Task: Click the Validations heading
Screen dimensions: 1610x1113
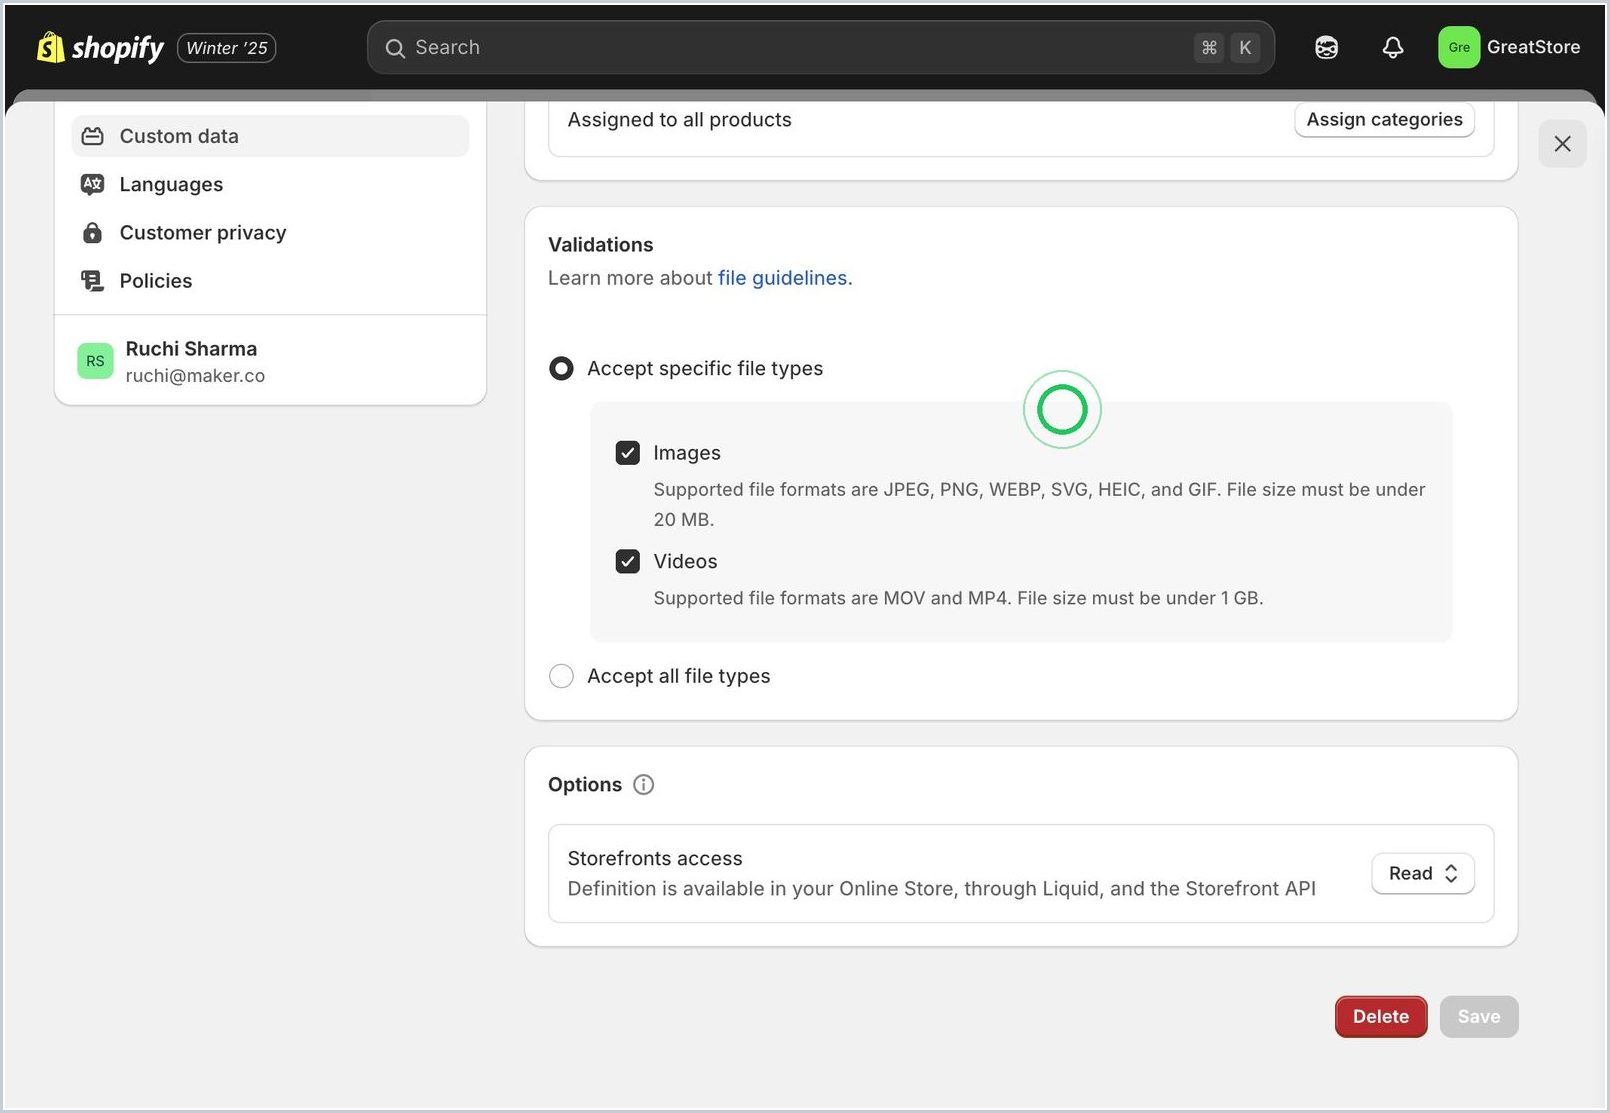Action: coord(600,245)
